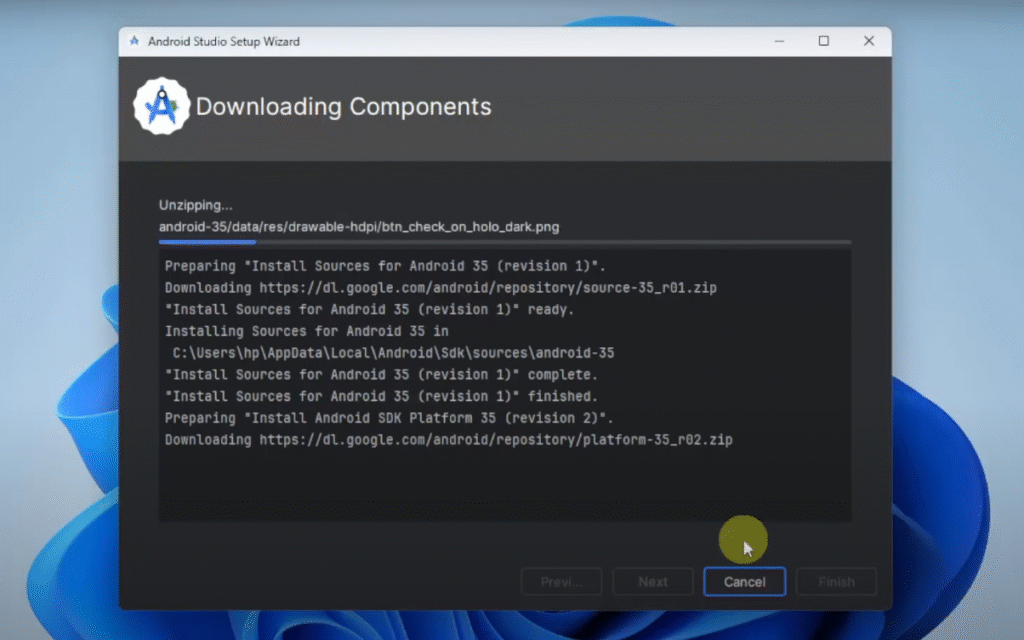The width and height of the screenshot is (1024, 640).
Task: Click the "Android Studio Setup Wizard" title text
Action: [224, 41]
